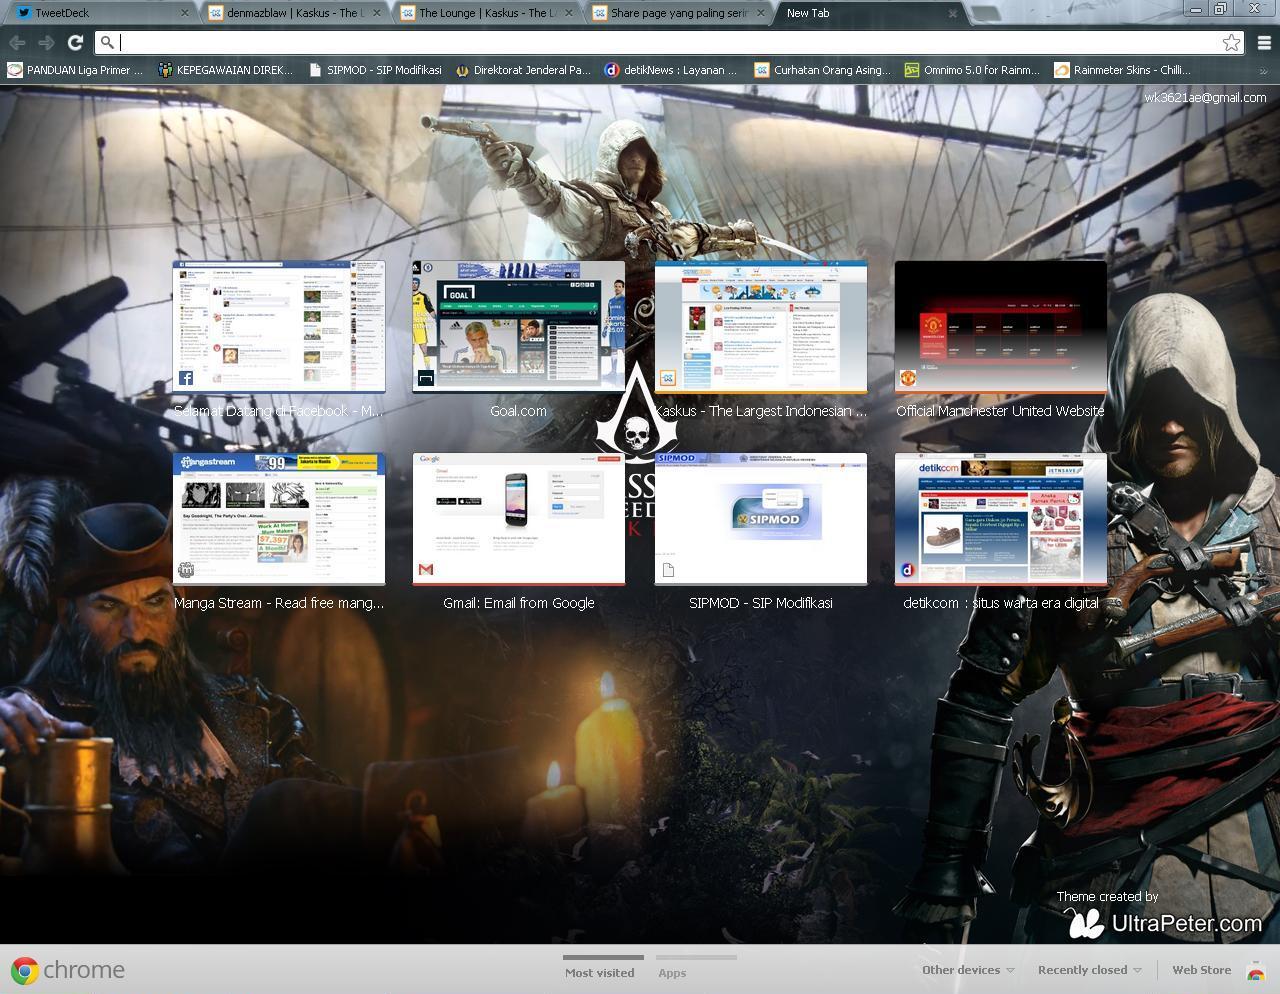Click the back navigation arrow
This screenshot has height=994, width=1280.
(x=17, y=42)
